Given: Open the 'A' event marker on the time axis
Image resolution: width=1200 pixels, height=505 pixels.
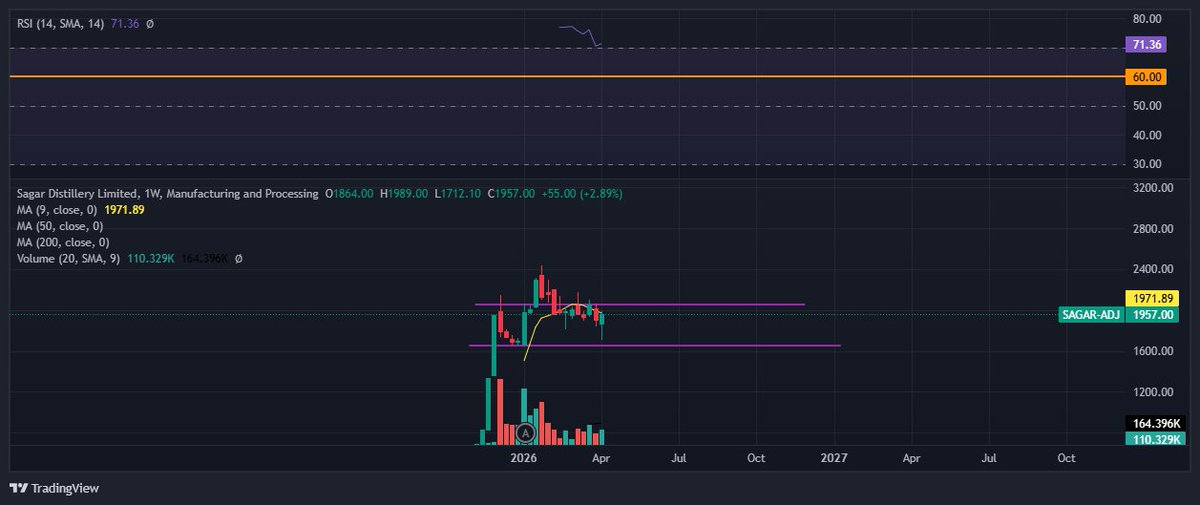Looking at the screenshot, I should [x=526, y=433].
